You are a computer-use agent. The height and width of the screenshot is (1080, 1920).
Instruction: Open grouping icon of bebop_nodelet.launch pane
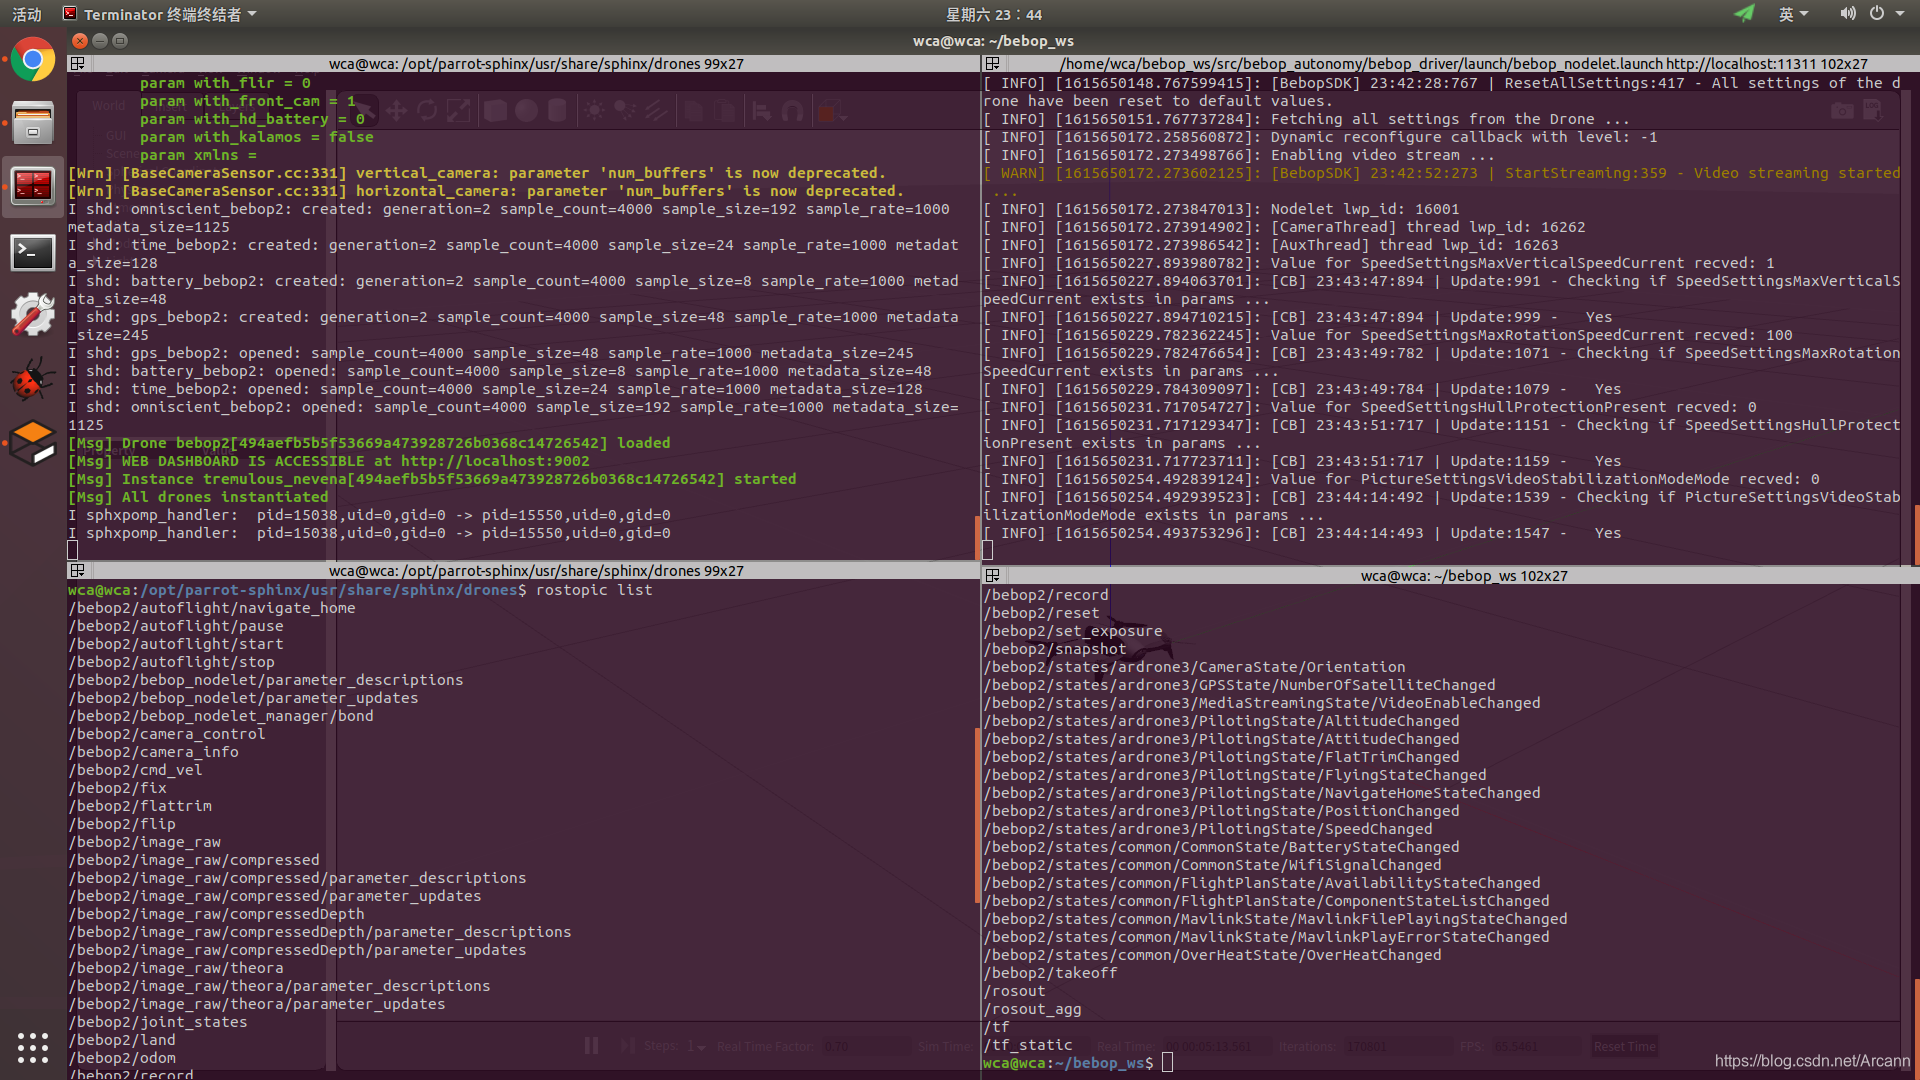[992, 63]
